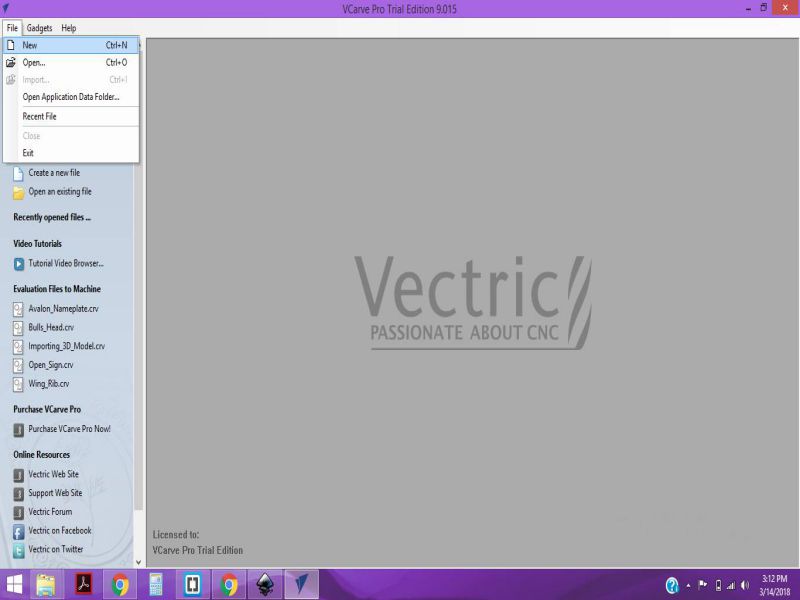The width and height of the screenshot is (800, 600).
Task: Open Bulls_Head.crv evaluation file
Action: pyautogui.click(x=51, y=328)
